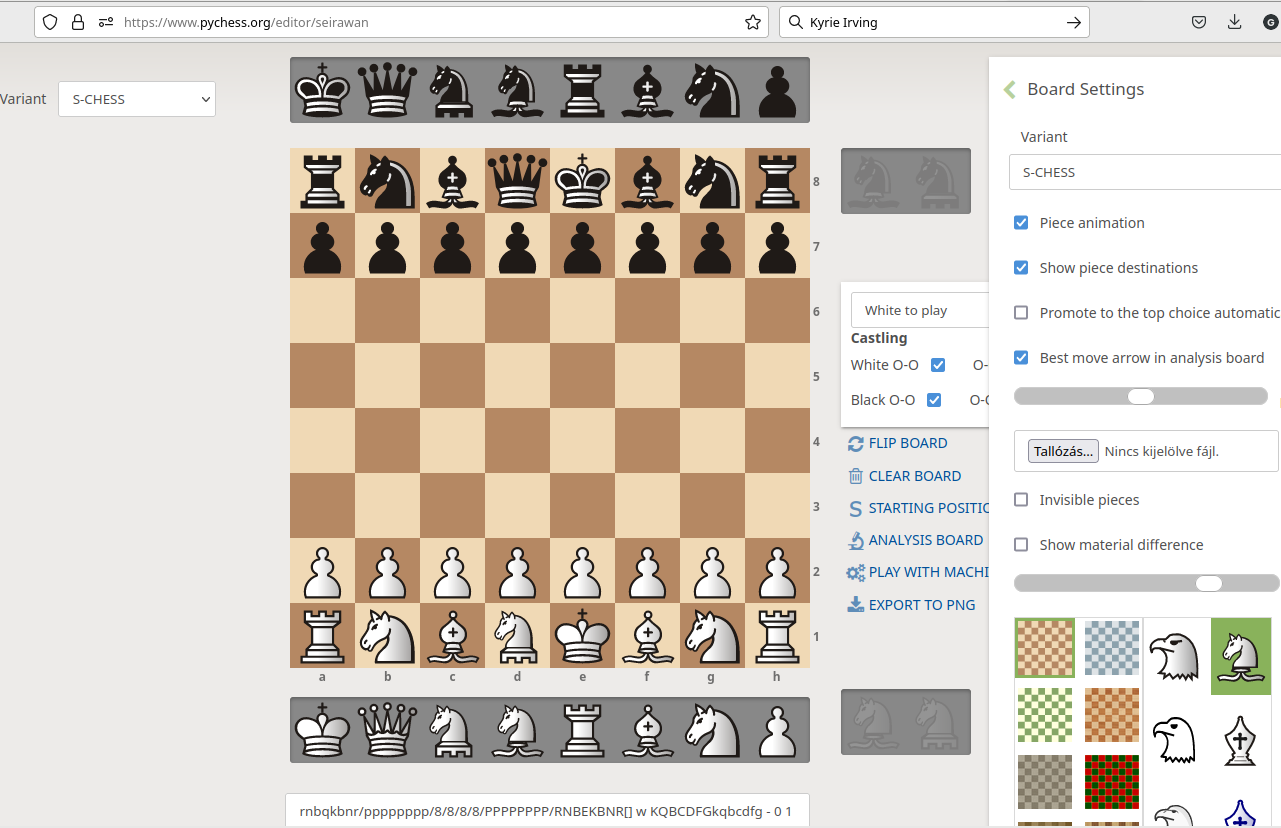The width and height of the screenshot is (1281, 828).
Task: Click the black queen on d8
Action: click(x=517, y=181)
